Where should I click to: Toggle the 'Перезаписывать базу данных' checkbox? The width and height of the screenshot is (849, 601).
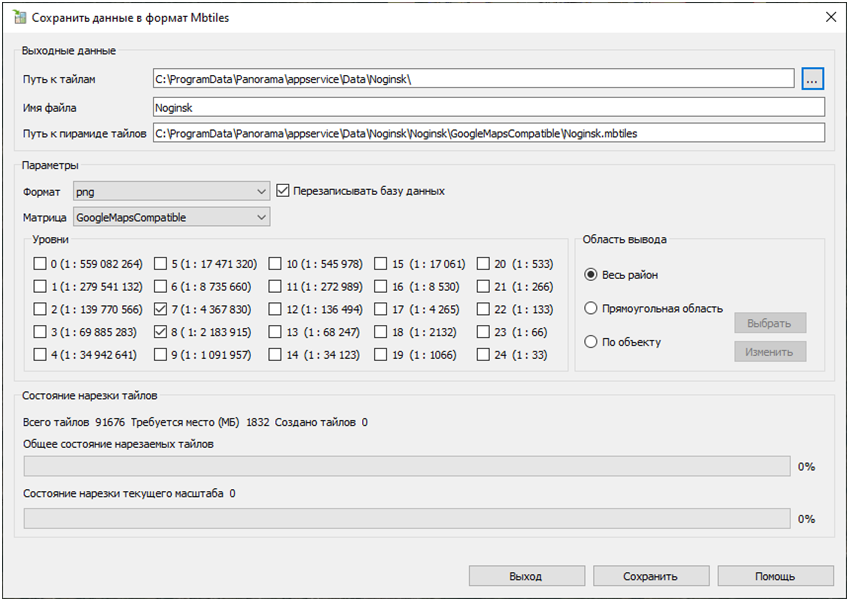283,190
